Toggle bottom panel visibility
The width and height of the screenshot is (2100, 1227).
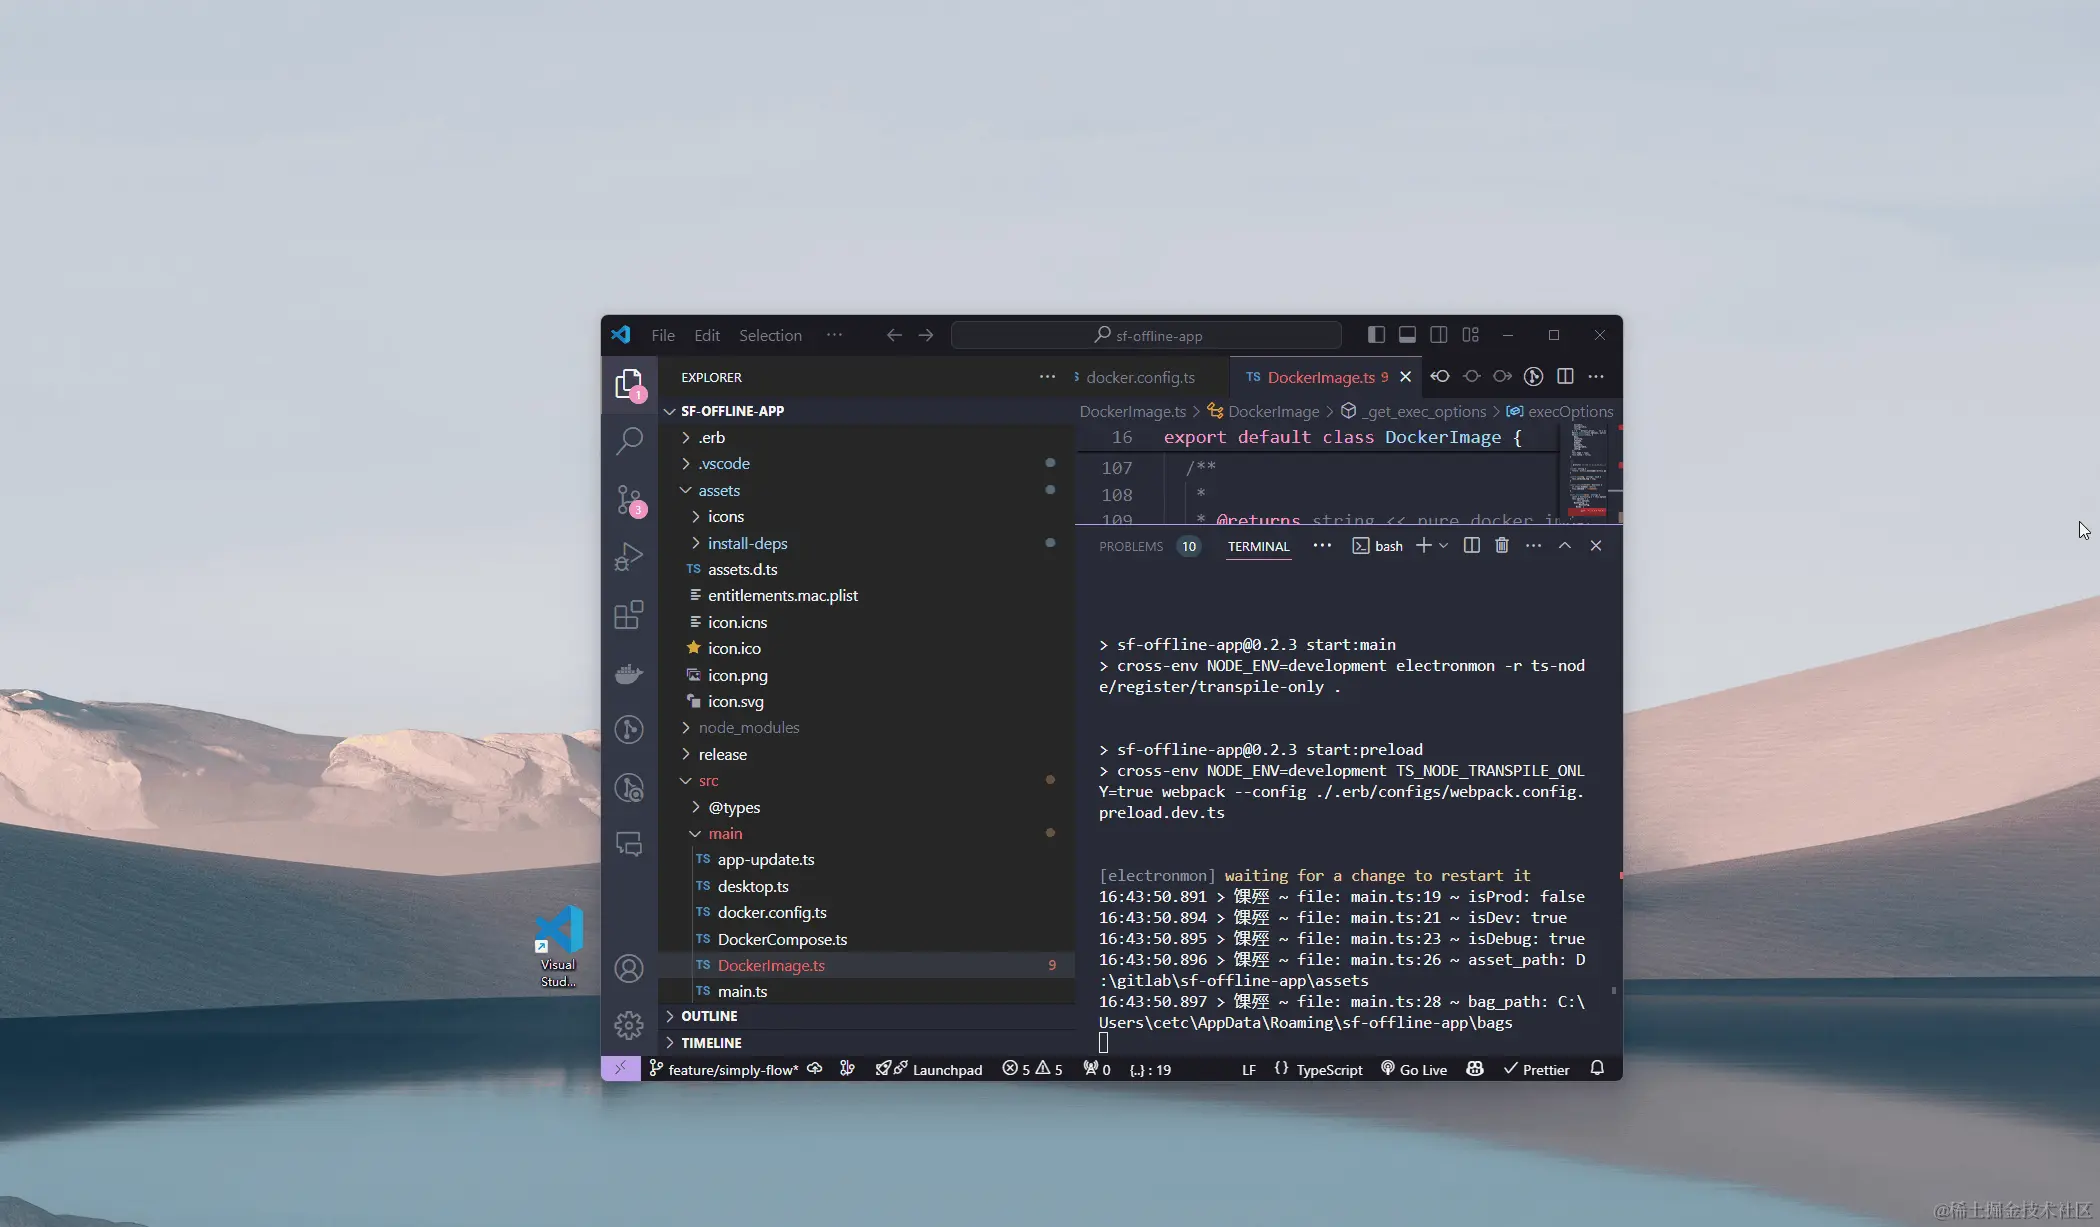coord(1407,335)
